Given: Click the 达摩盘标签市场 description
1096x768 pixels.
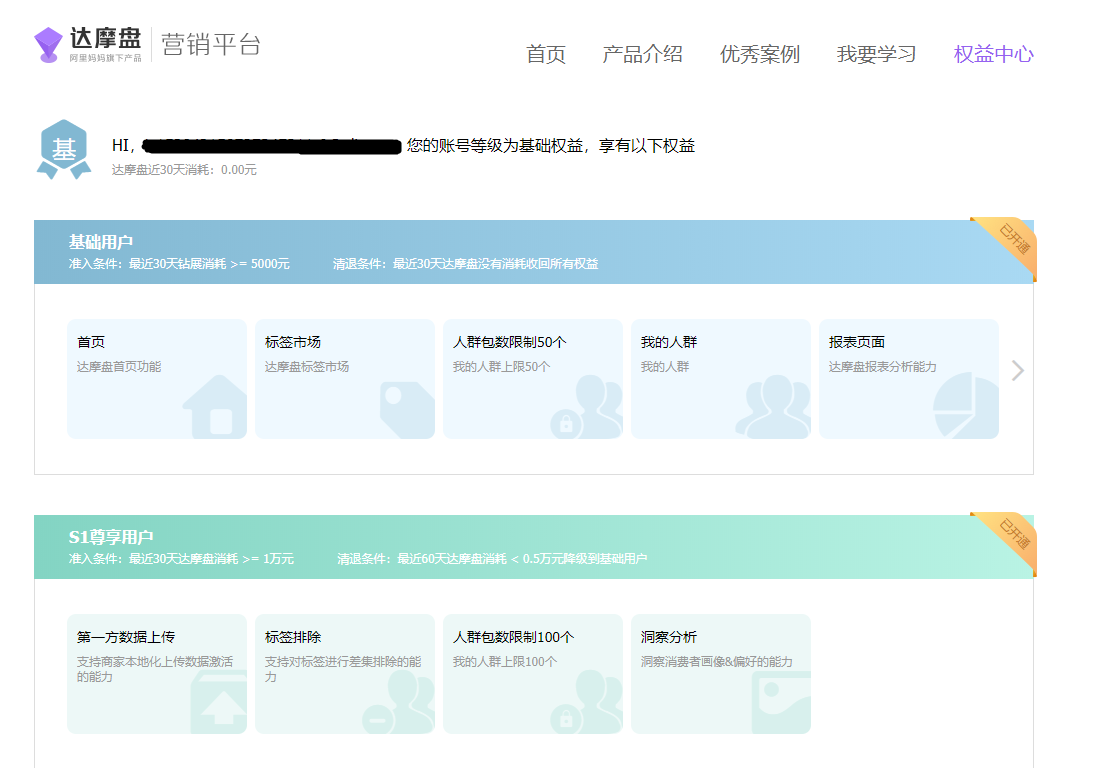Looking at the screenshot, I should tap(307, 366).
